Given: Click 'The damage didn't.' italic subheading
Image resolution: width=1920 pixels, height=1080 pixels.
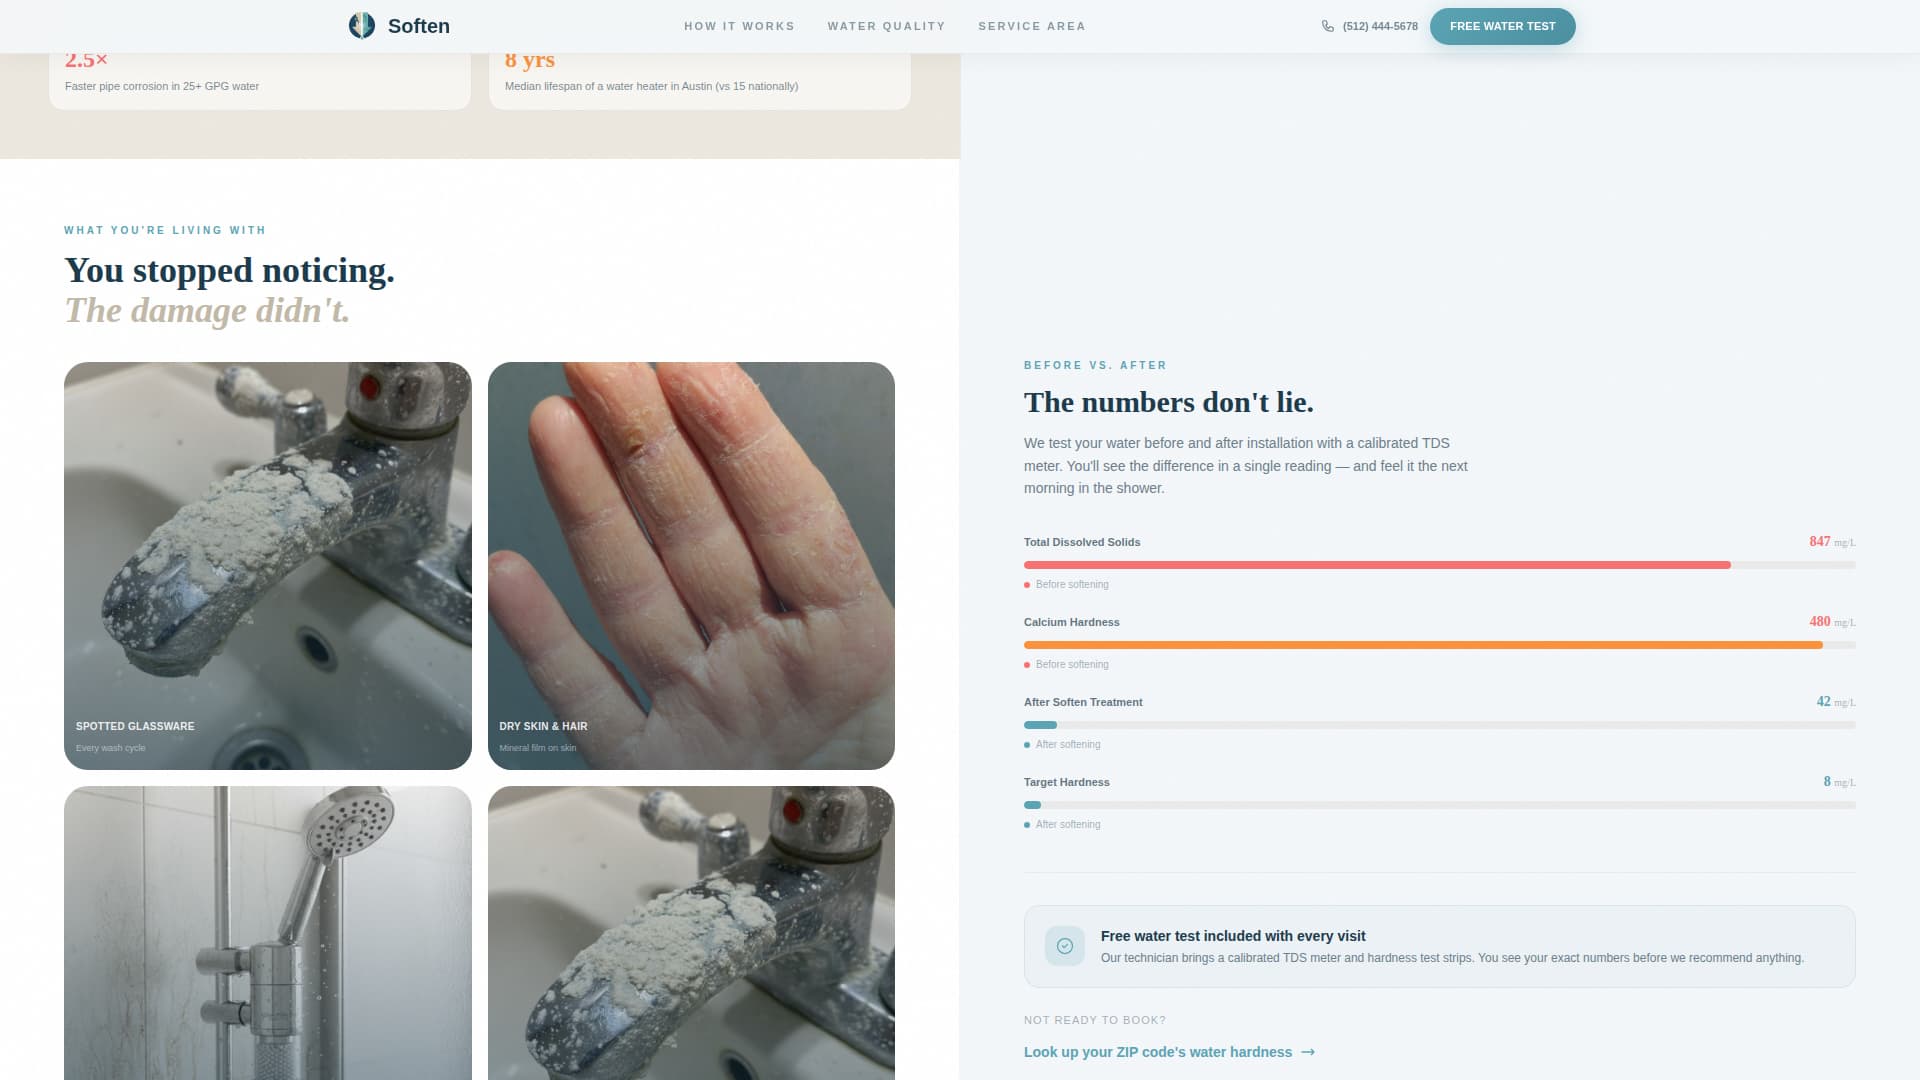Looking at the screenshot, I should (207, 310).
